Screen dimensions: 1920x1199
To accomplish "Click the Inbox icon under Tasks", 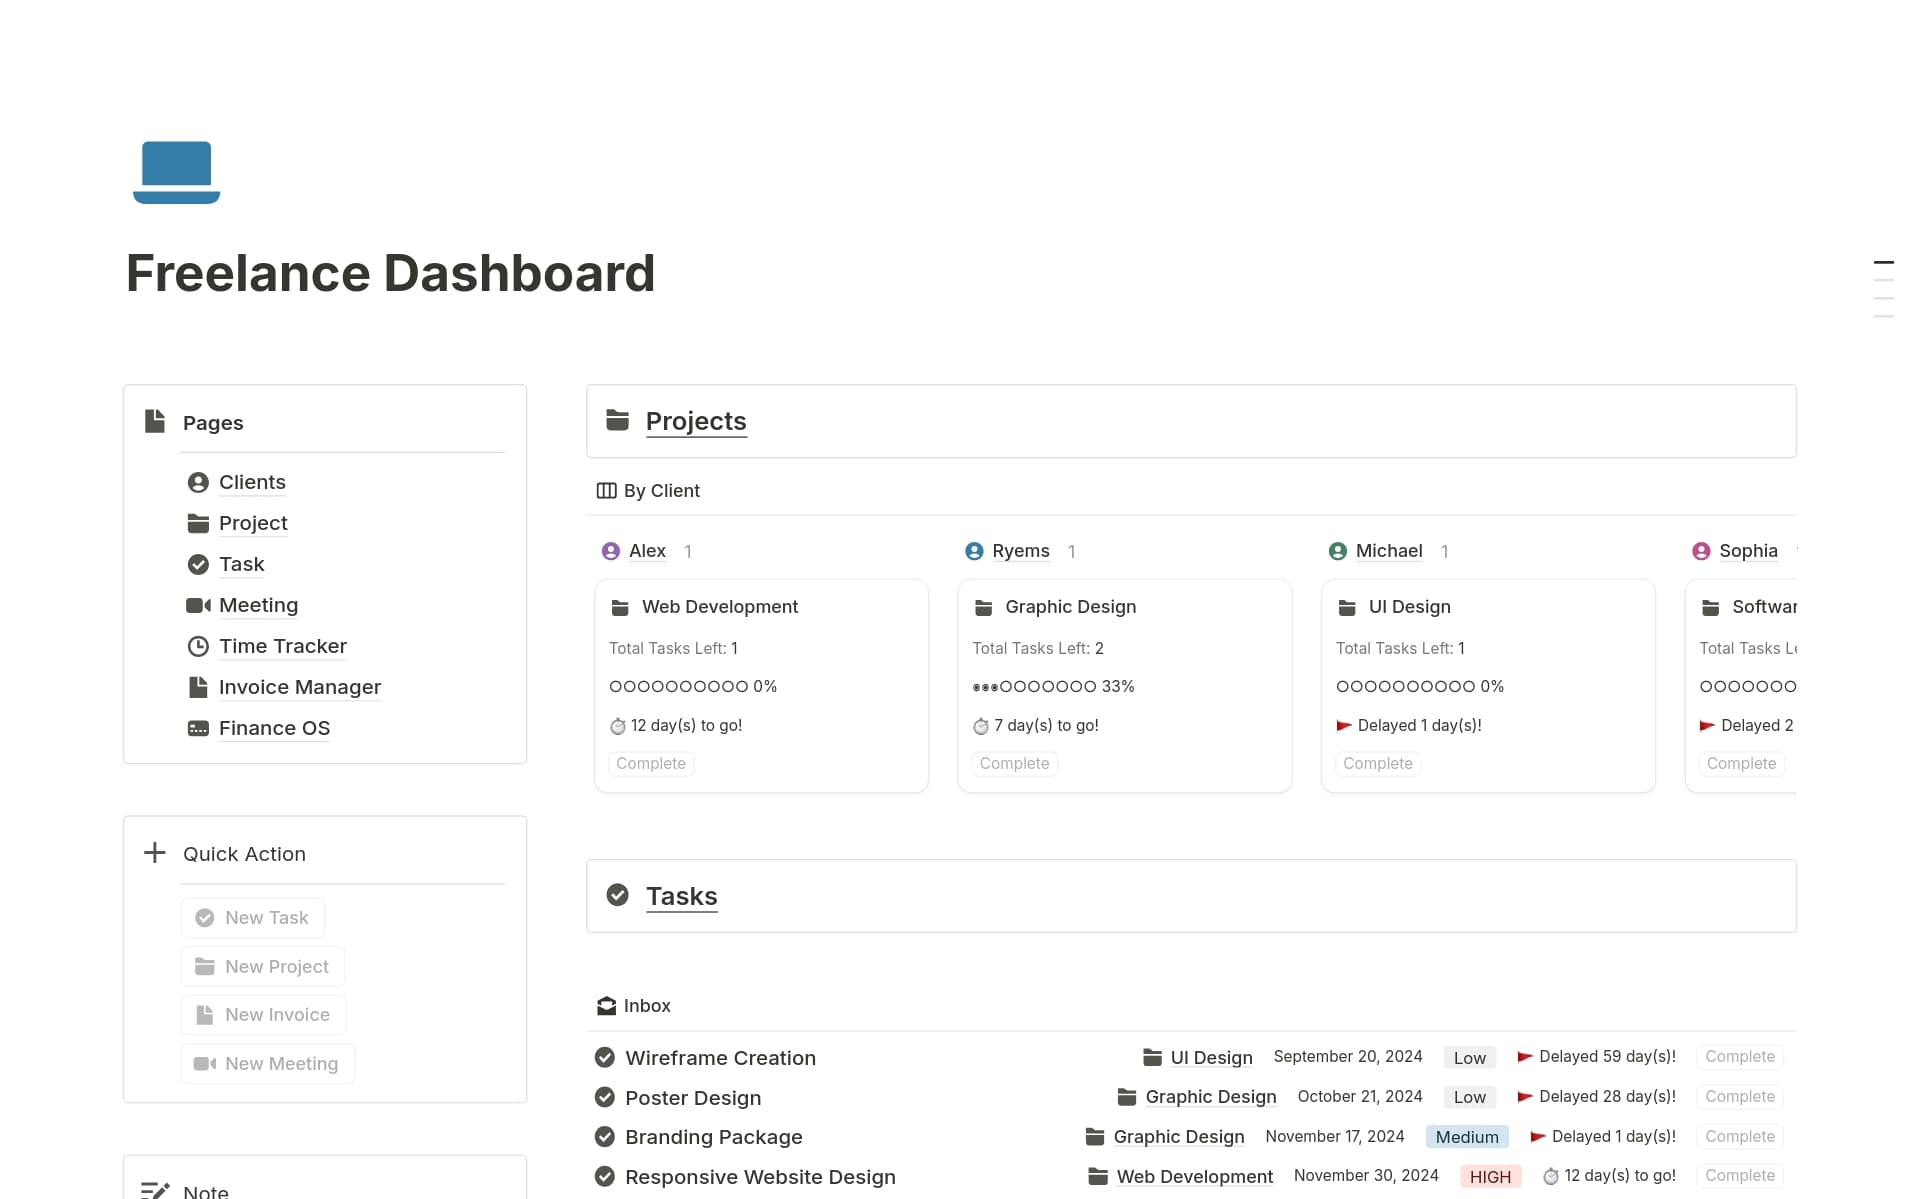I will (x=606, y=1005).
